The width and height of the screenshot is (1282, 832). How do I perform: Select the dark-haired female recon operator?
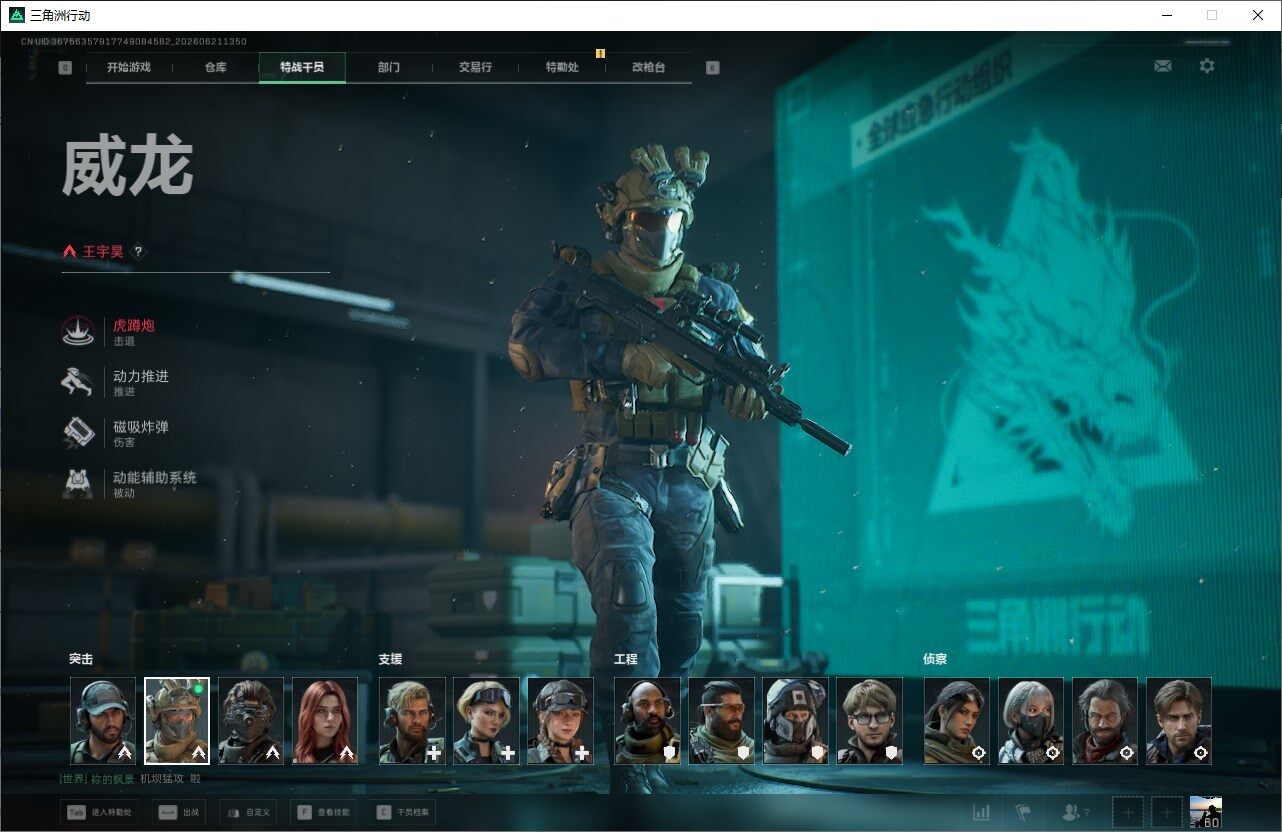[x=957, y=721]
